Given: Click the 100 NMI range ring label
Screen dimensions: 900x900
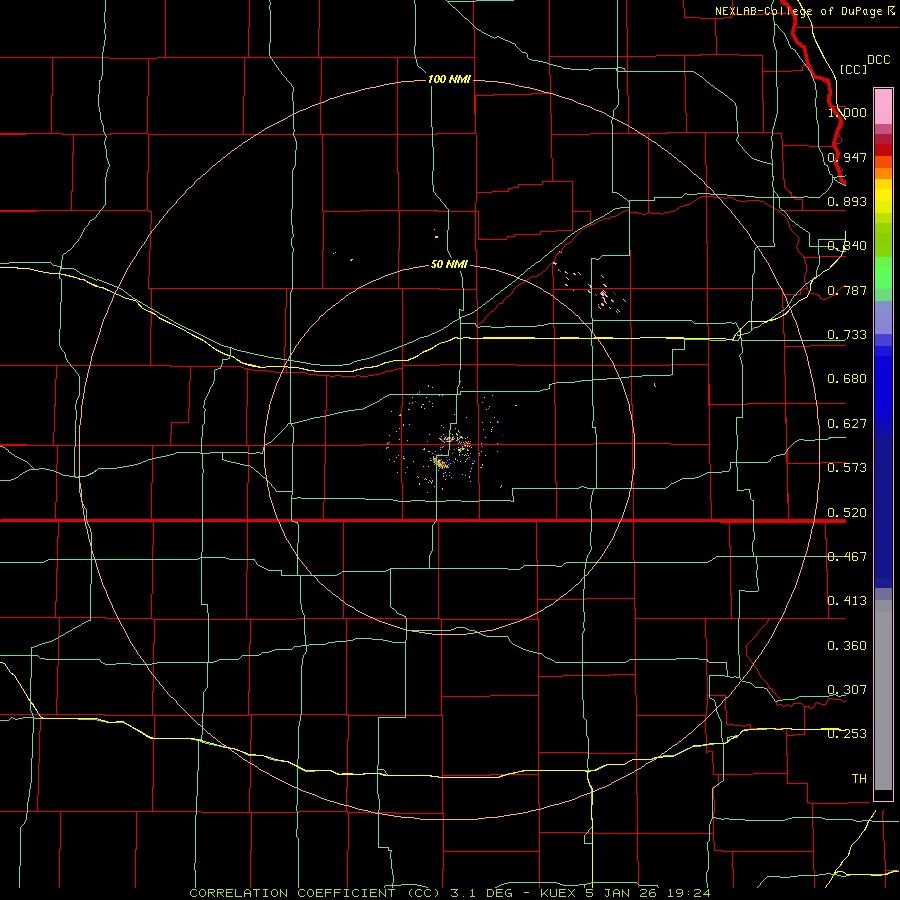Looking at the screenshot, I should (x=449, y=79).
